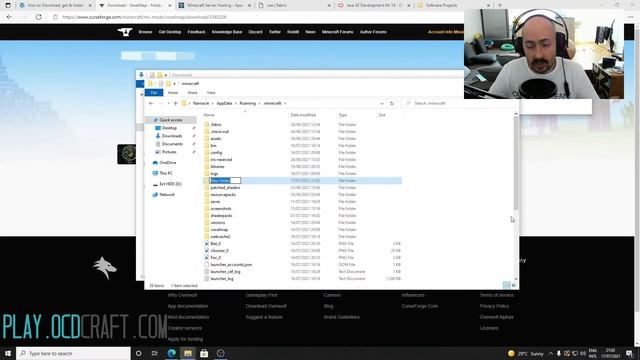The width and height of the screenshot is (640, 360).
Task: Switch to the Minecraft Server Hosting tab
Action: tap(215, 5)
